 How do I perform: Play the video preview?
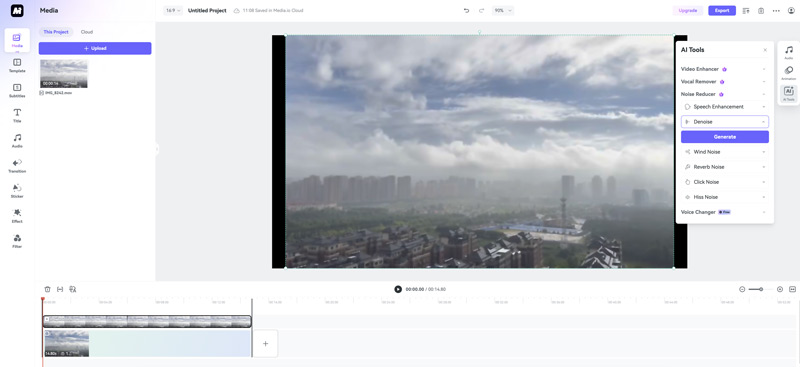398,289
